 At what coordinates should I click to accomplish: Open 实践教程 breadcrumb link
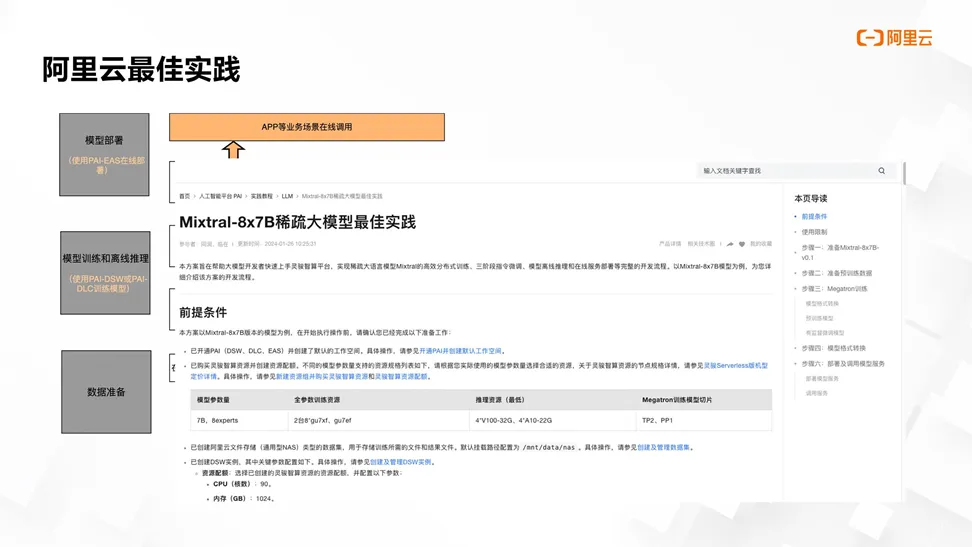click(x=262, y=196)
